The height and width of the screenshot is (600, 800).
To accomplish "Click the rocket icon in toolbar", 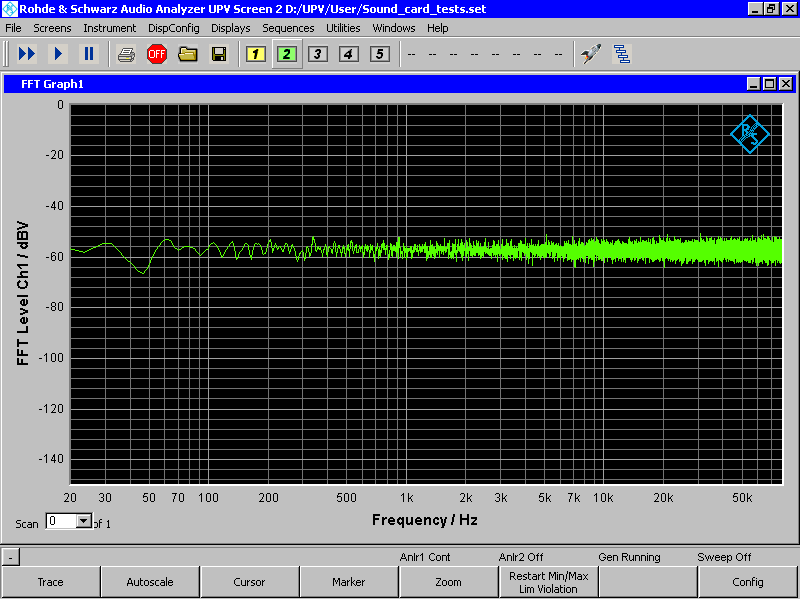I will [591, 54].
